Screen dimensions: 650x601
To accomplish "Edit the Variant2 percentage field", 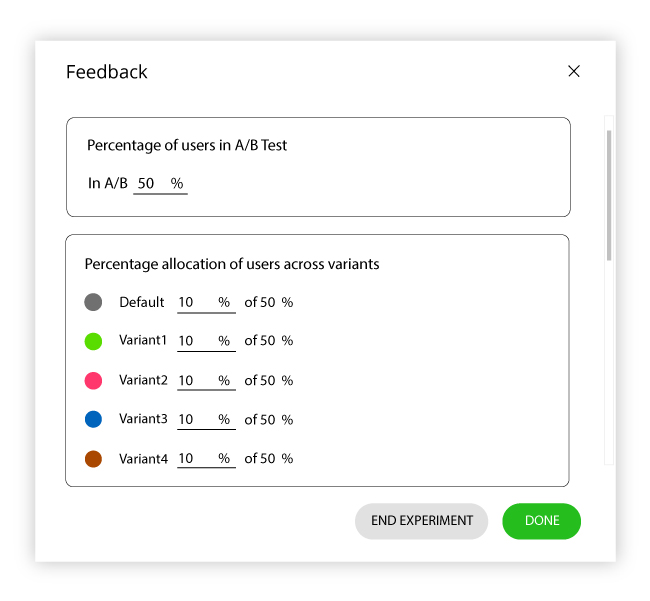I will tap(206, 380).
